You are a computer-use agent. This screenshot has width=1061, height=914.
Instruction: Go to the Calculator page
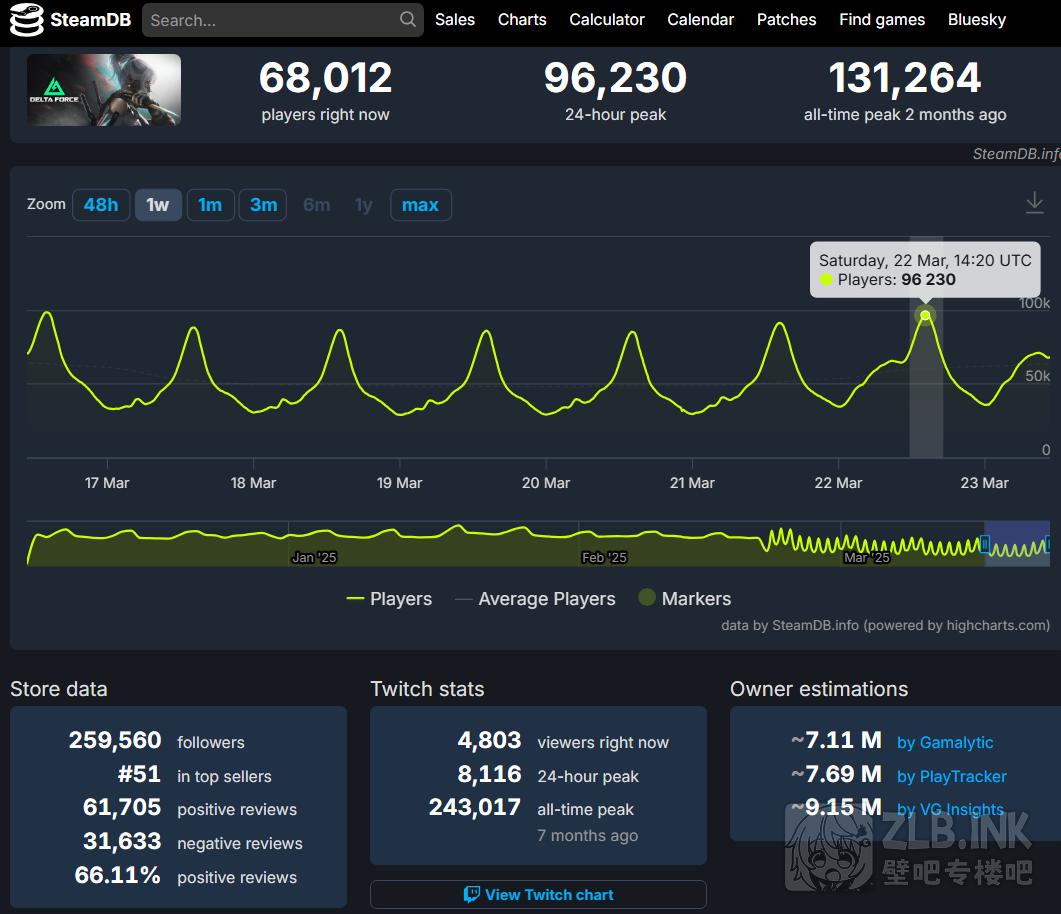(x=607, y=20)
